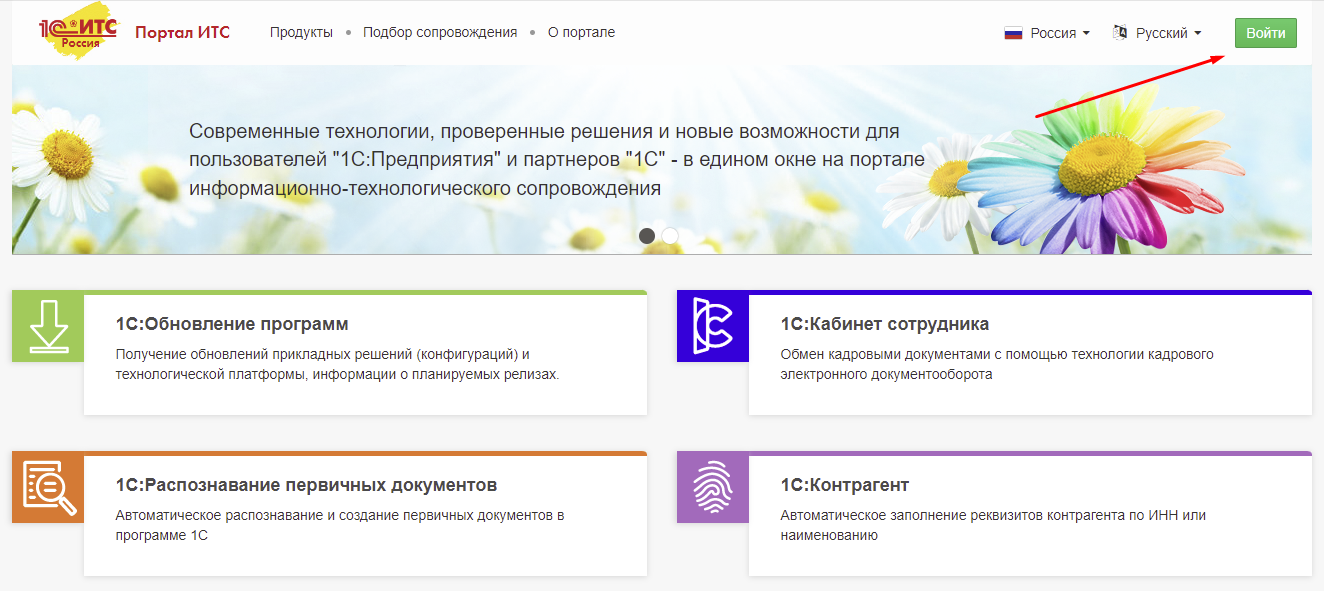Screen dimensions: 1324x591
Task: Open the Русский language dropdown
Action: [x=1167, y=33]
